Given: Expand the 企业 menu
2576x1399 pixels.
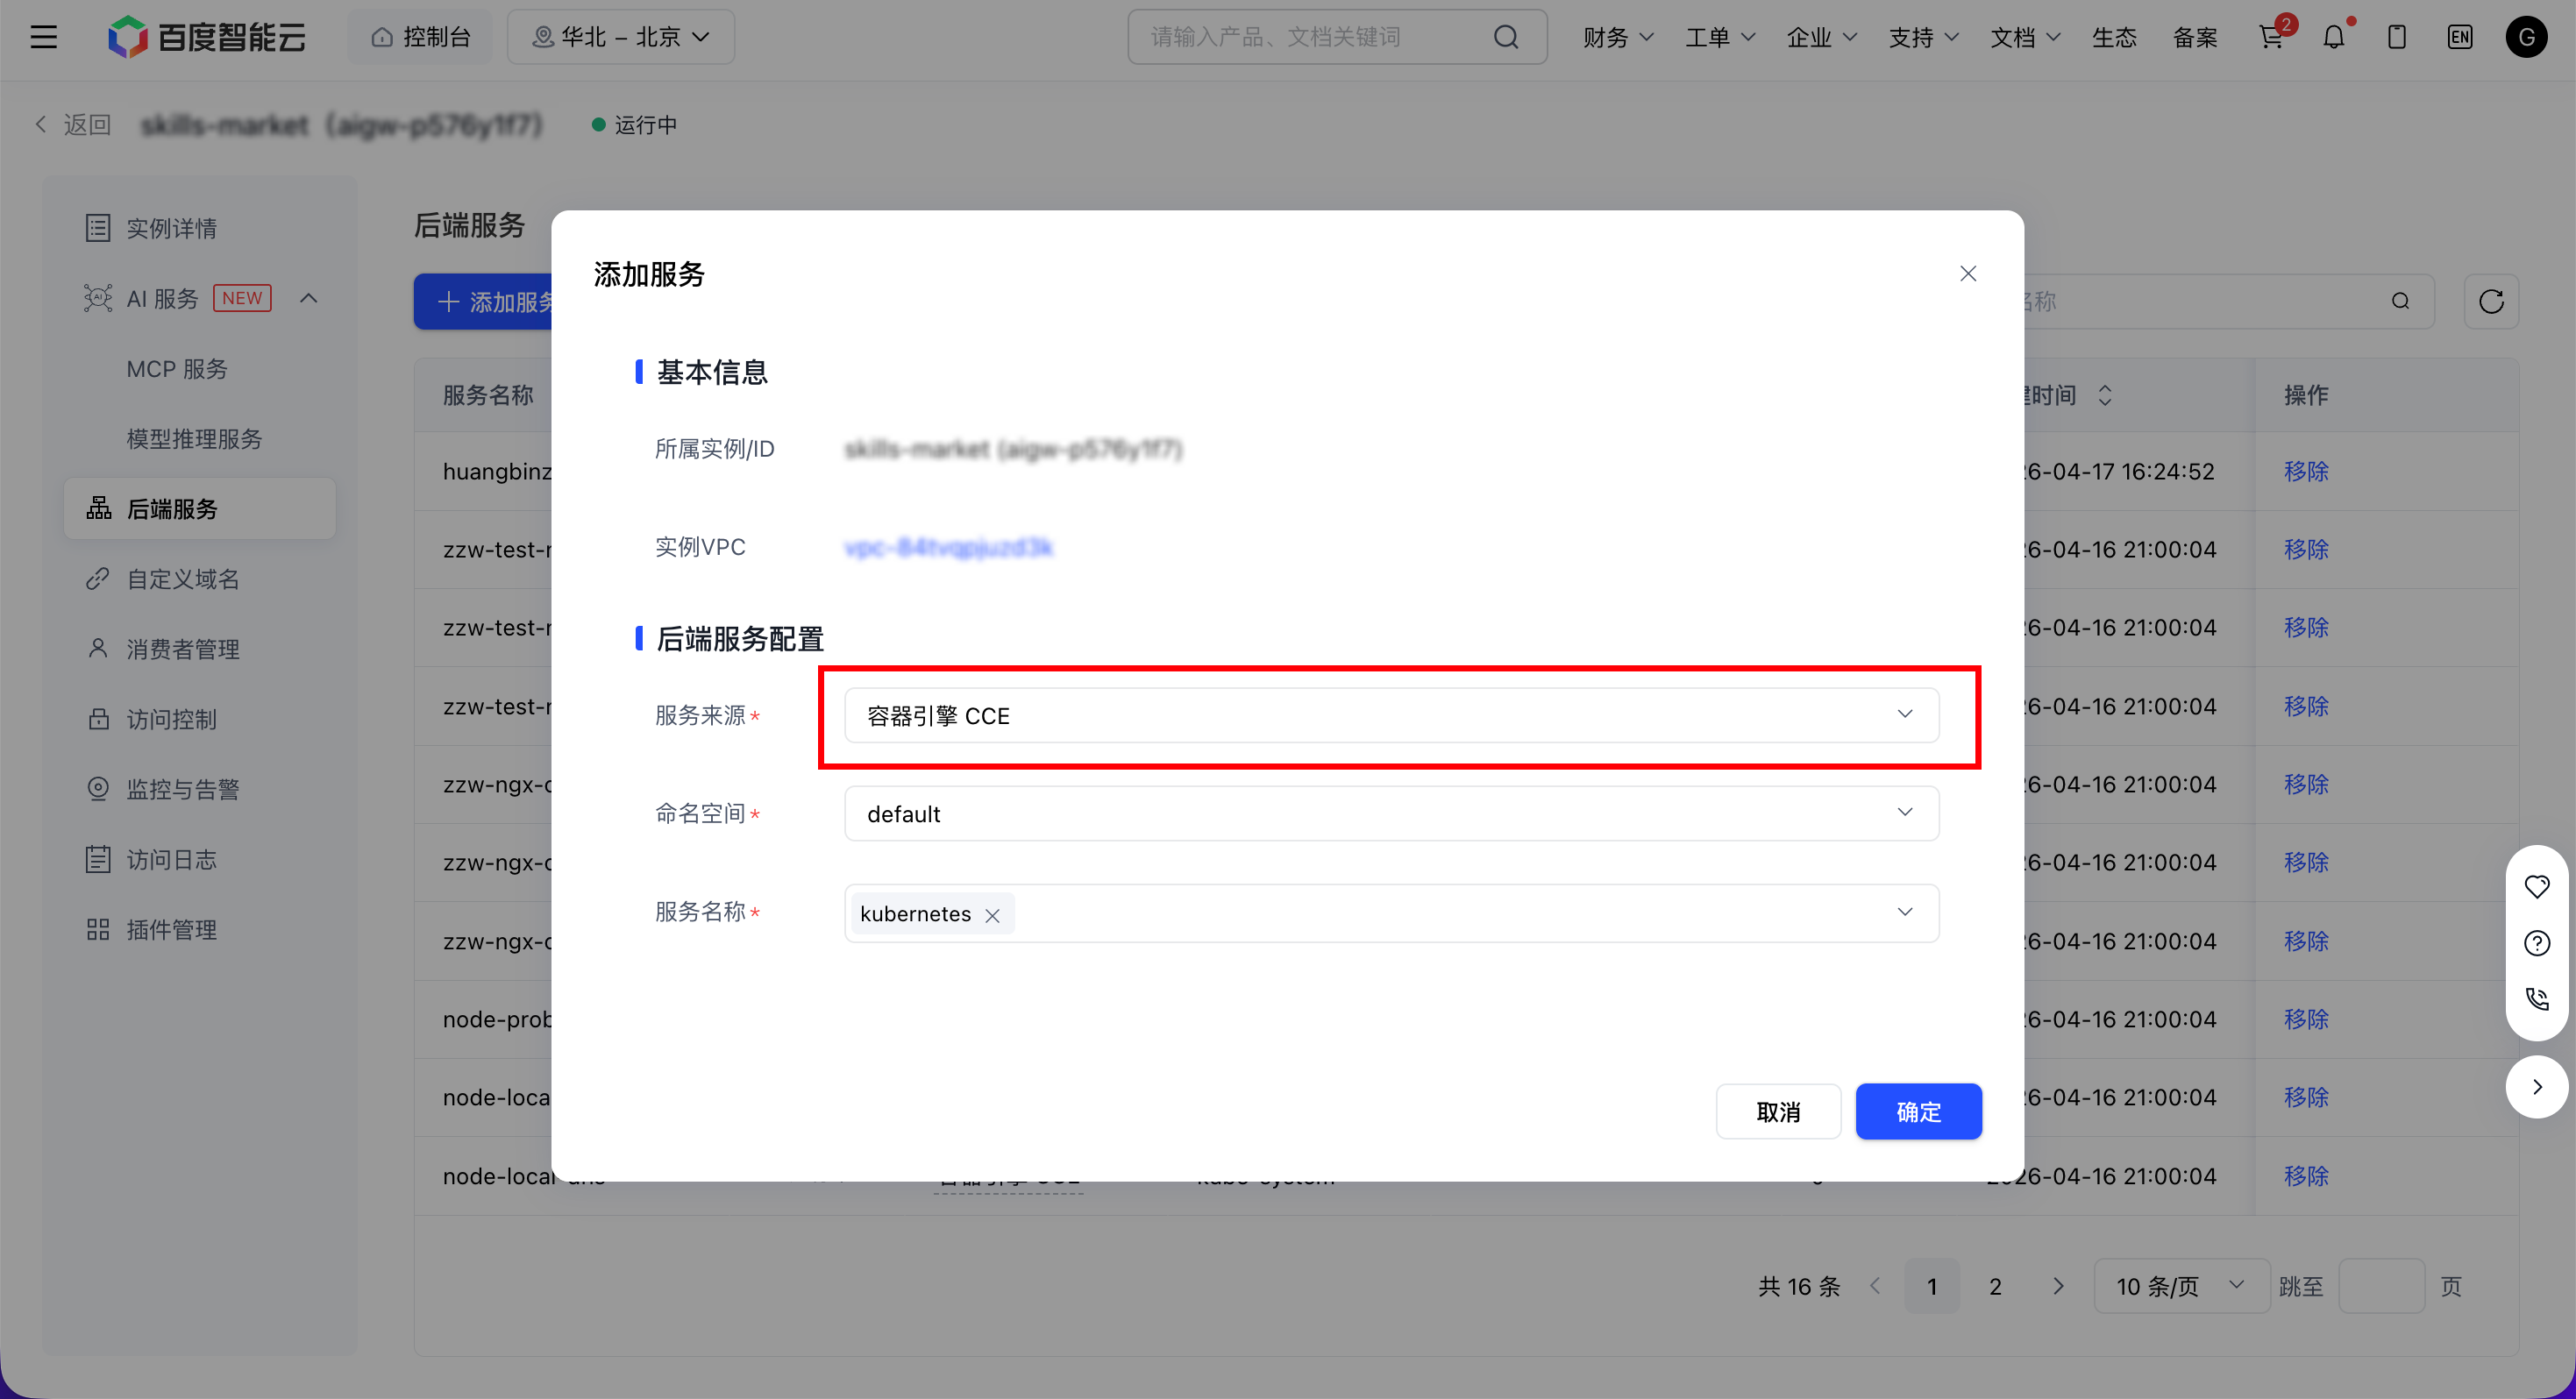Looking at the screenshot, I should [x=1822, y=37].
